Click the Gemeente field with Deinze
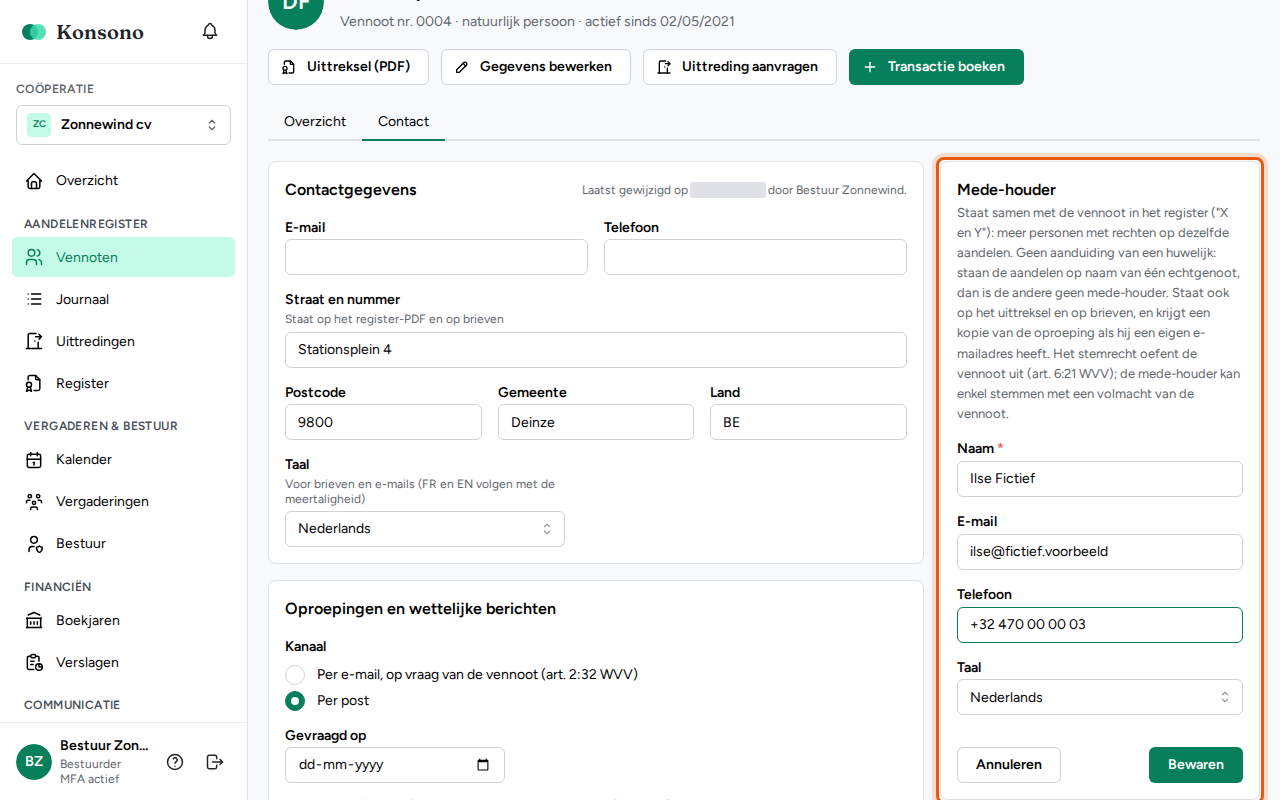This screenshot has height=800, width=1280. point(596,422)
